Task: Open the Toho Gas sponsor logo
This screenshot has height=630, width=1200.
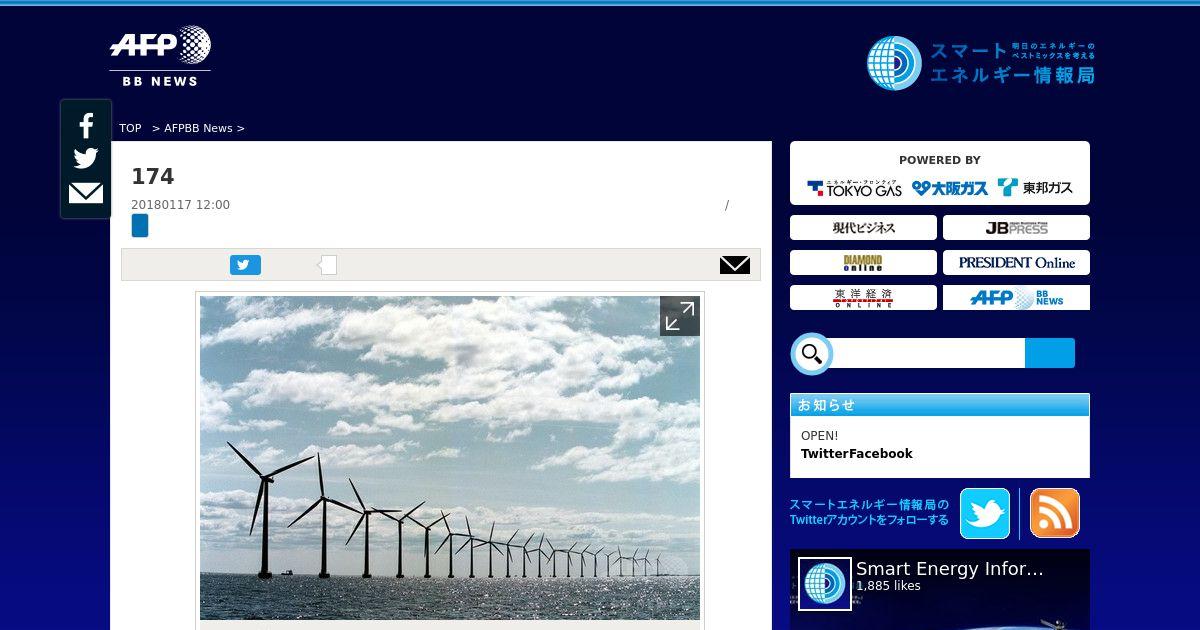Action: pos(1035,187)
